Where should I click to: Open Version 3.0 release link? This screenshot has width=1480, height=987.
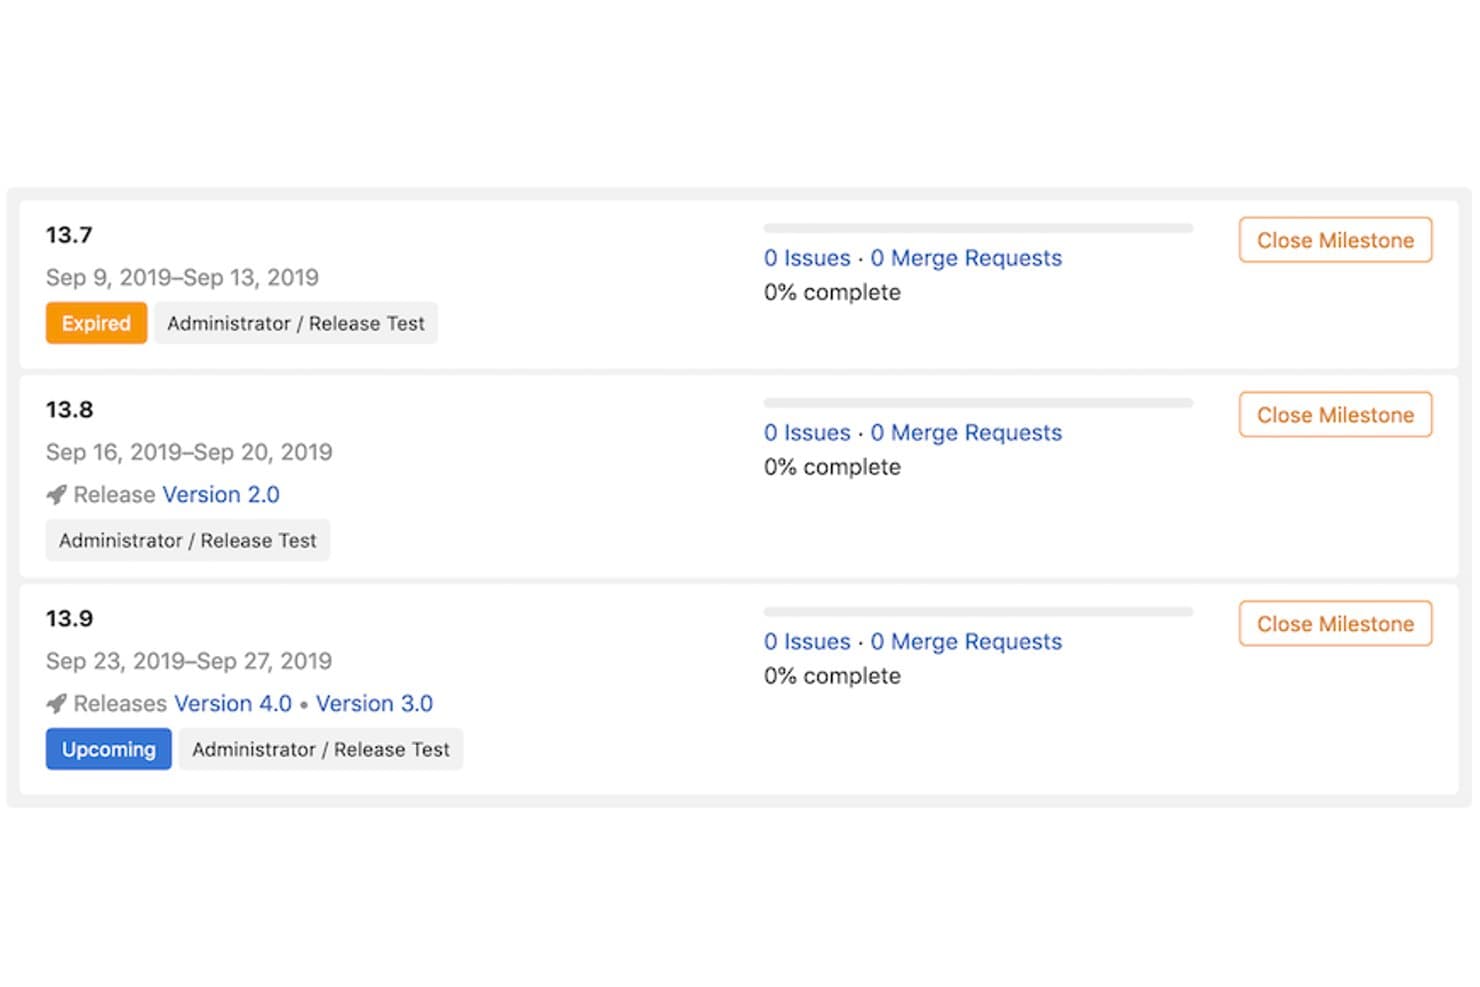pos(374,704)
